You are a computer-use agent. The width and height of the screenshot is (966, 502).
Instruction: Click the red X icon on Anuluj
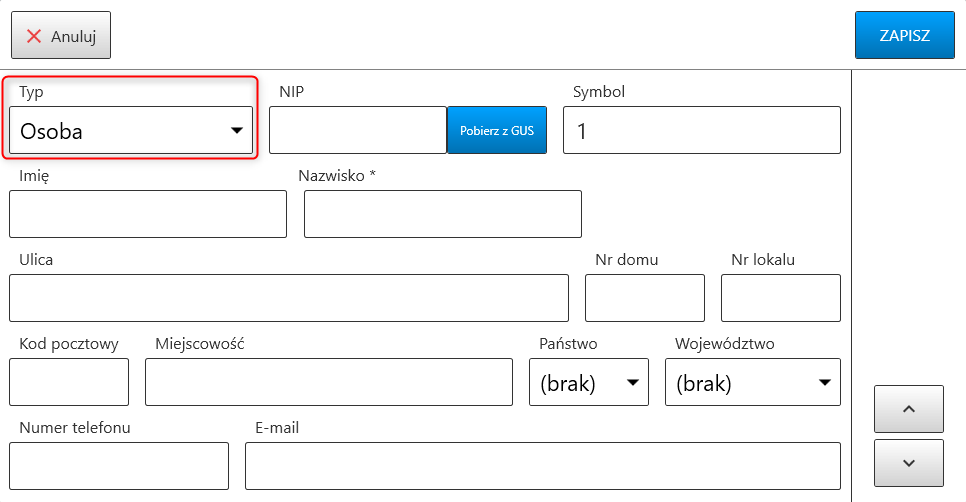coord(34,36)
